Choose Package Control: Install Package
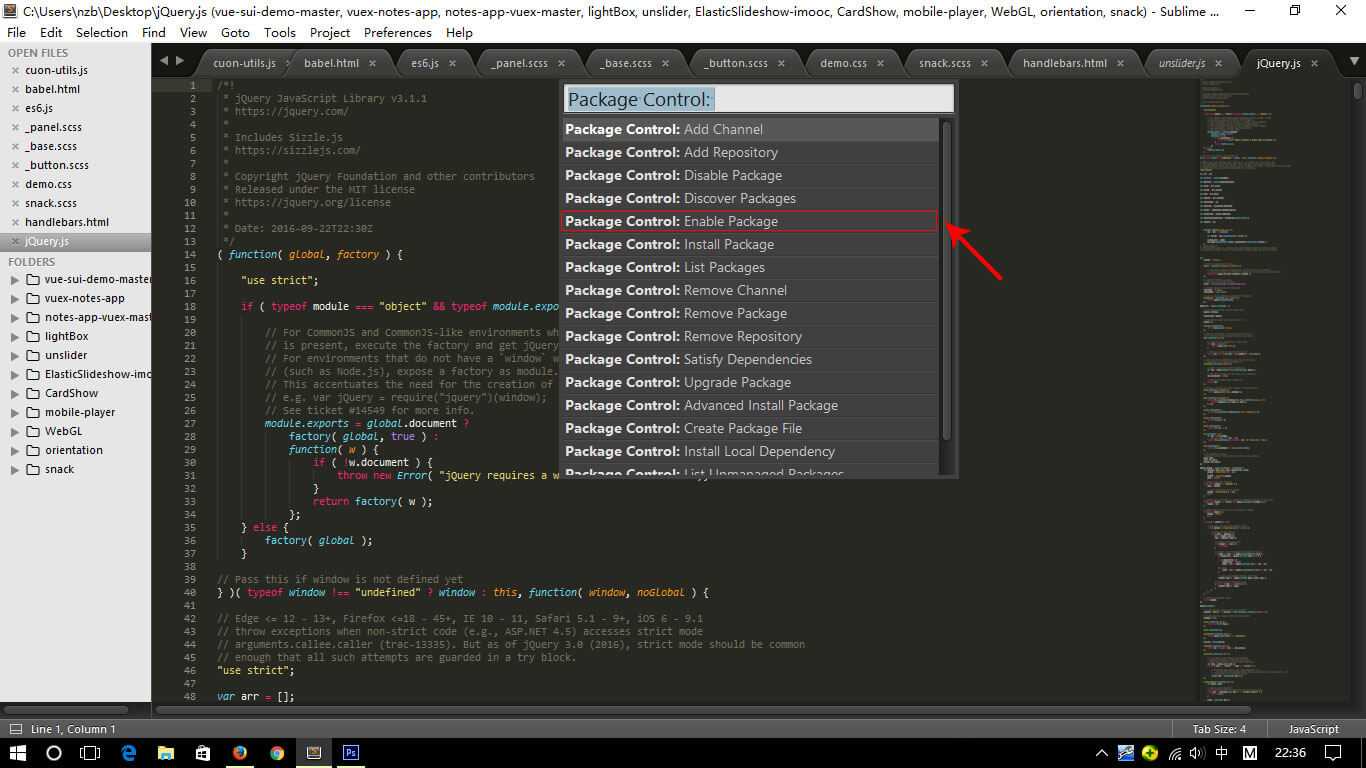This screenshot has width=1366, height=768. [750, 245]
